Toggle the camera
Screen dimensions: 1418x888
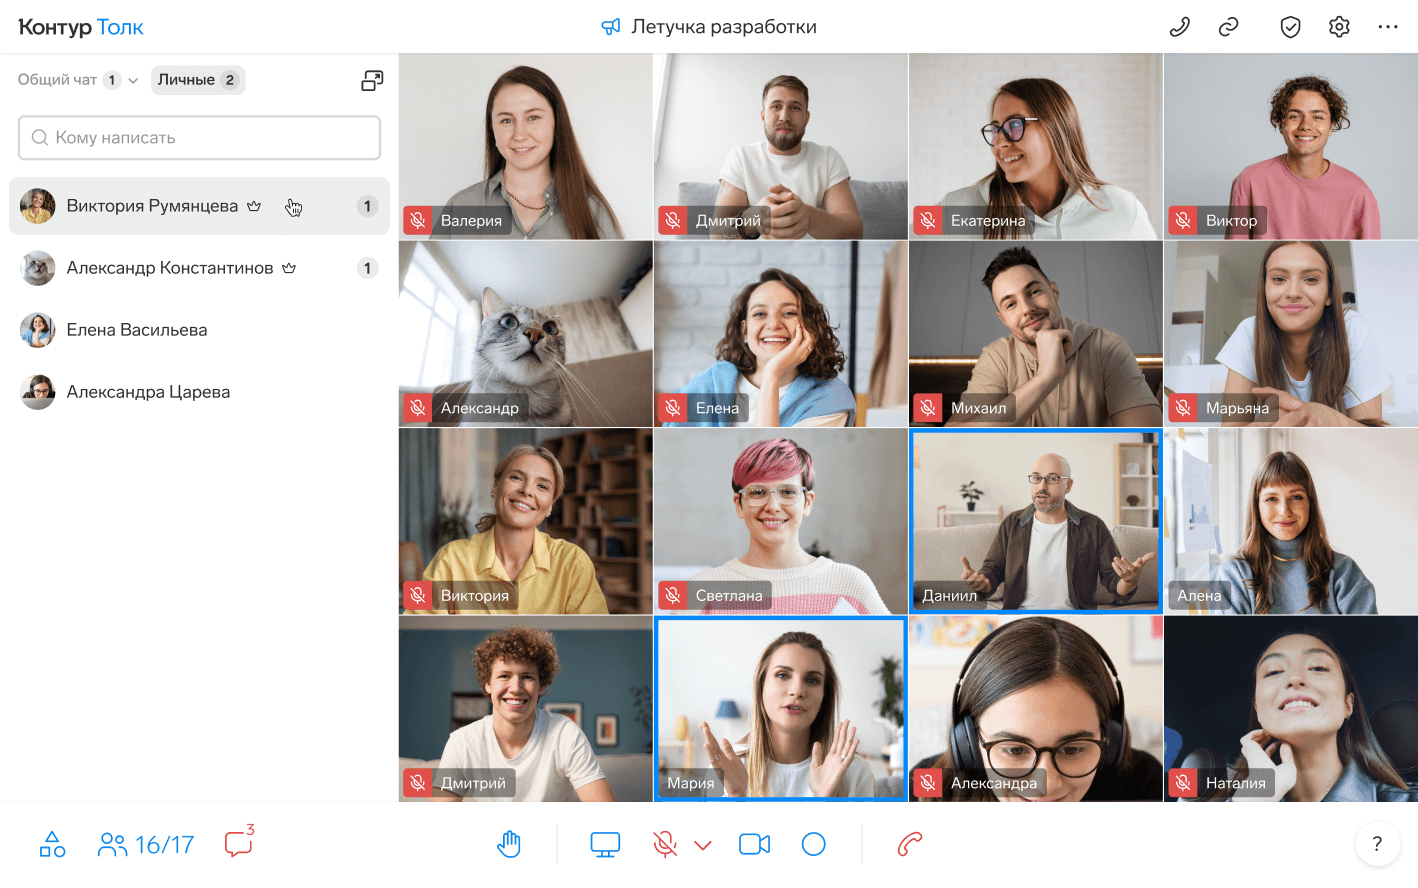pos(755,845)
